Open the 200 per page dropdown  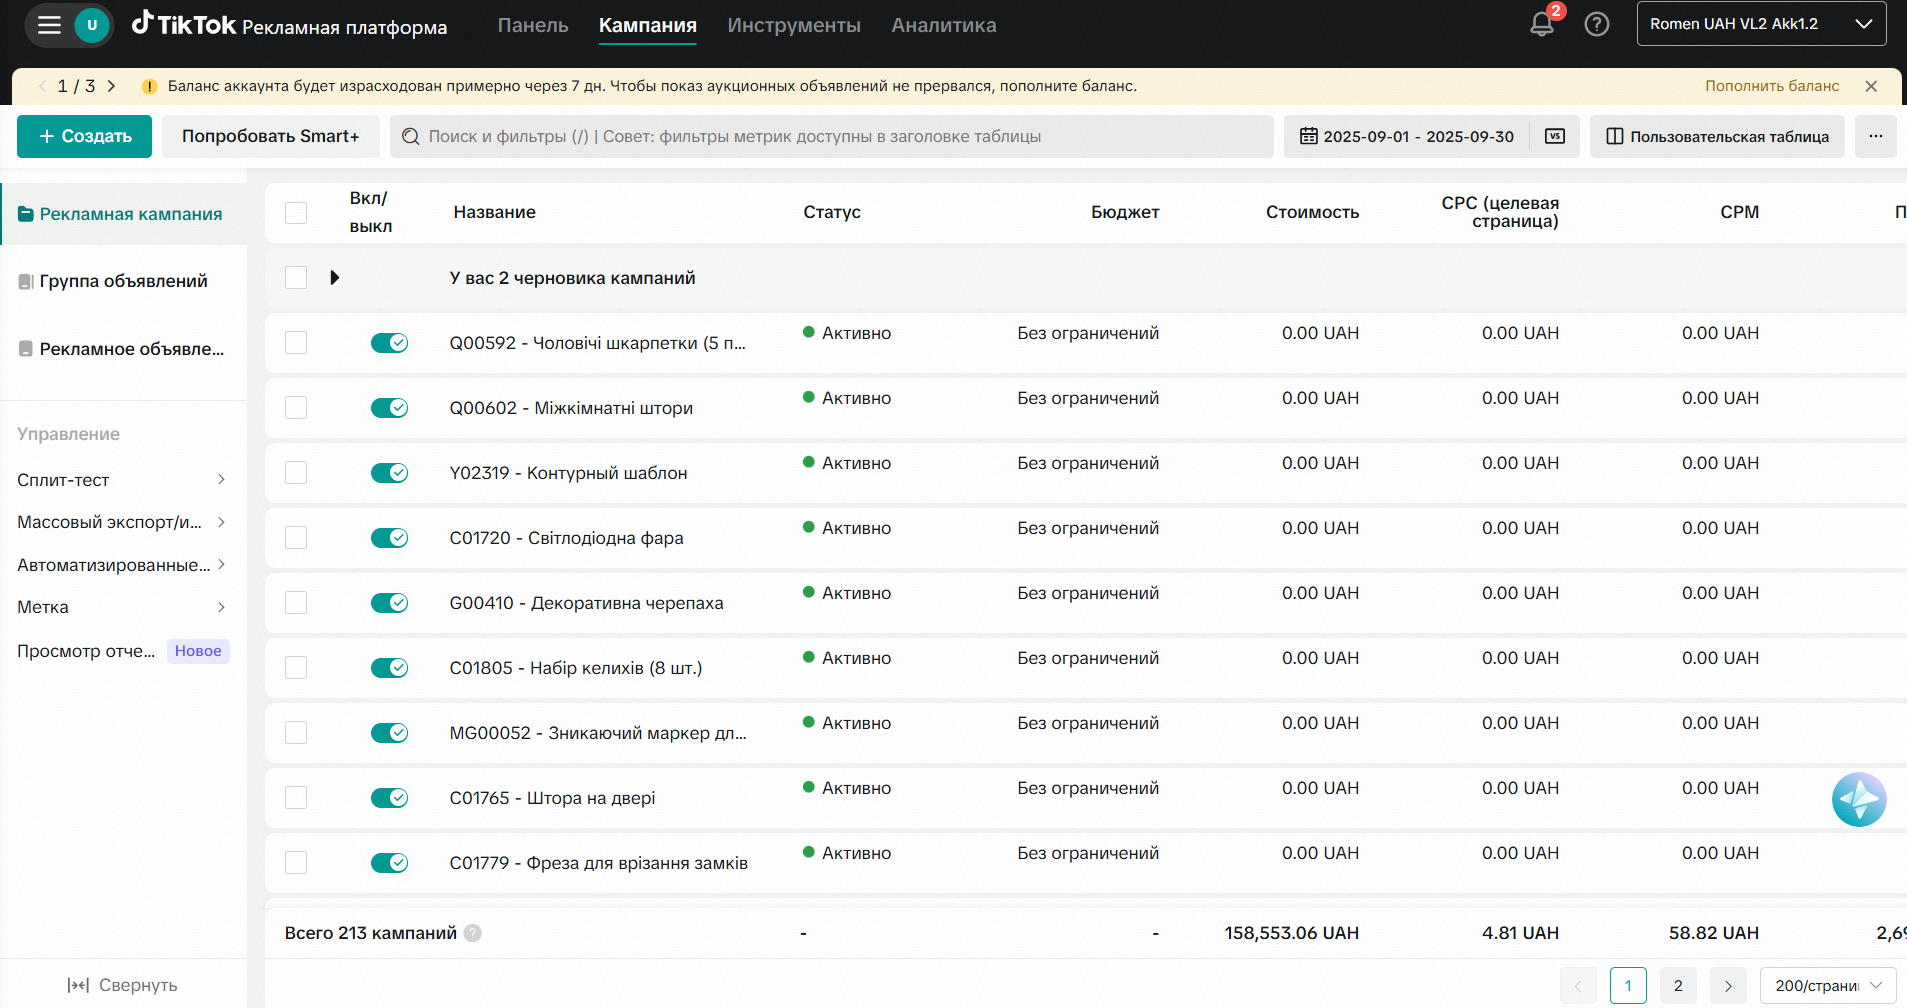pos(1827,985)
